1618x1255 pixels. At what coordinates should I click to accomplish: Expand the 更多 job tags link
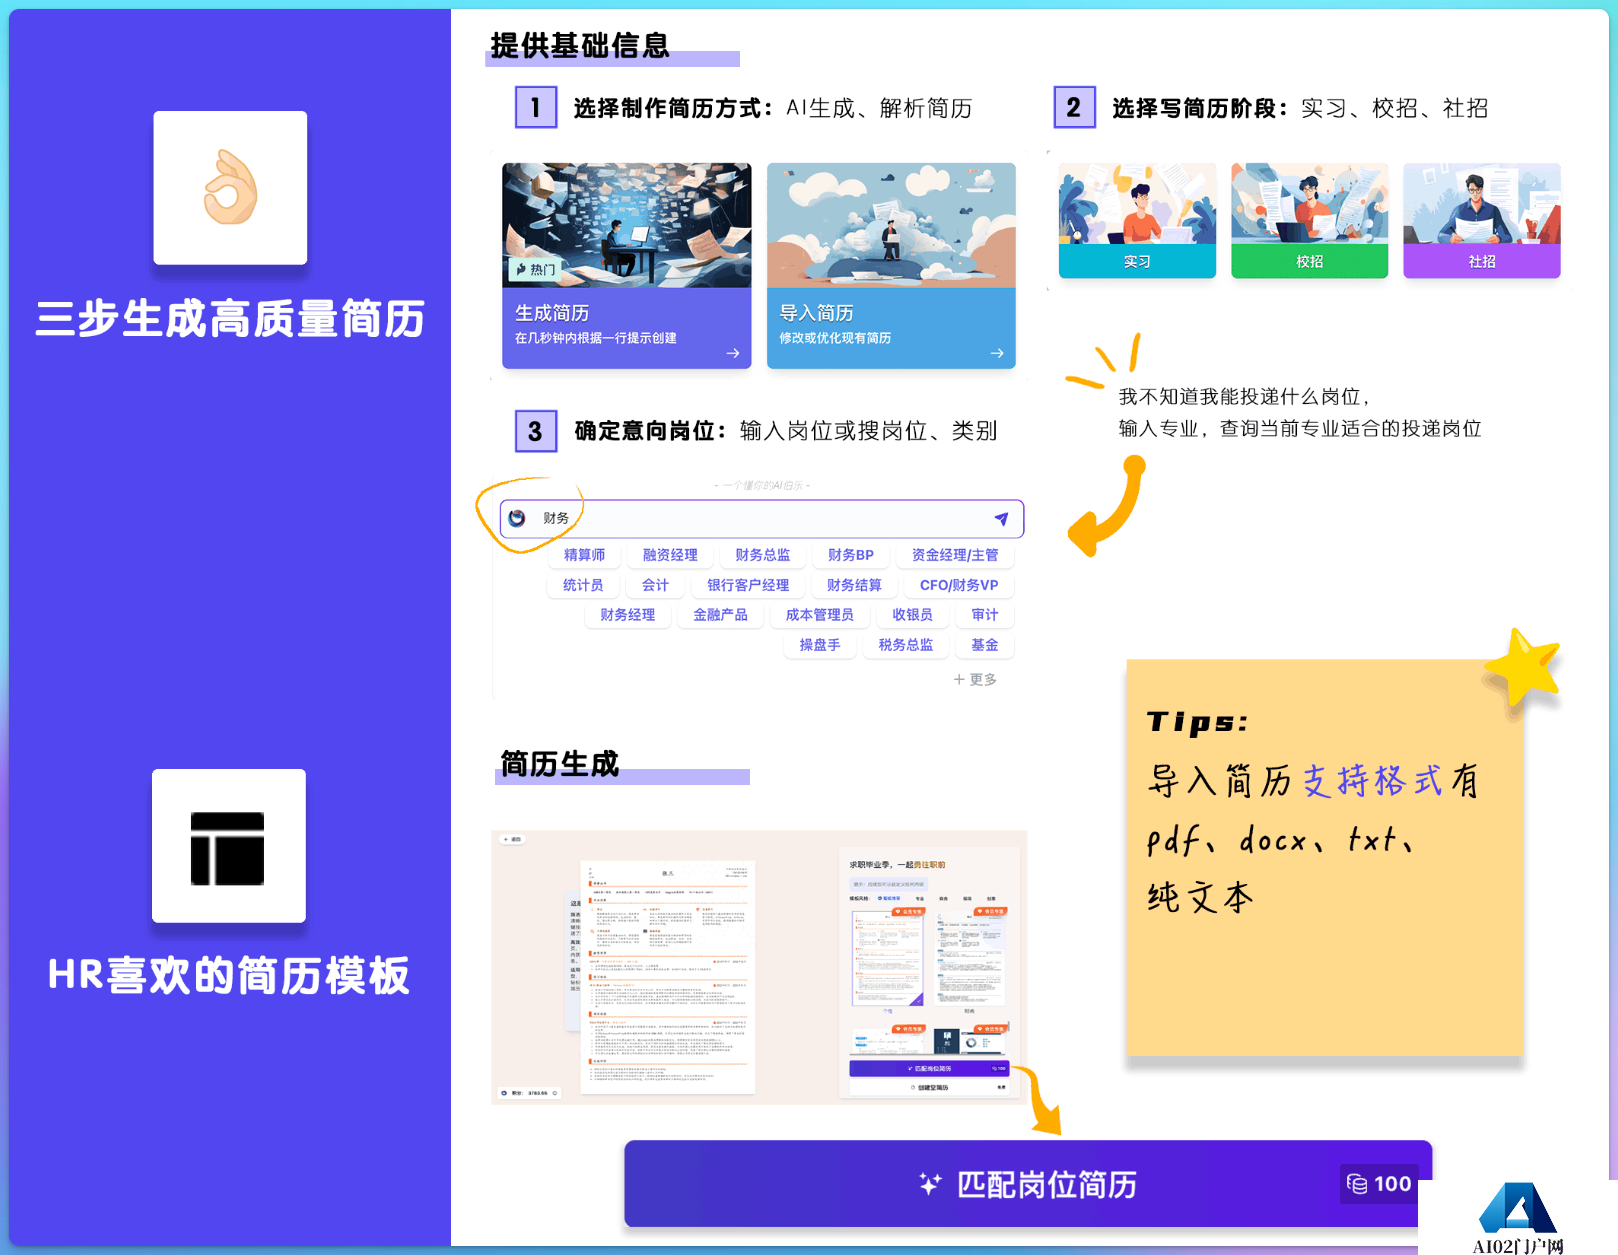(x=975, y=679)
